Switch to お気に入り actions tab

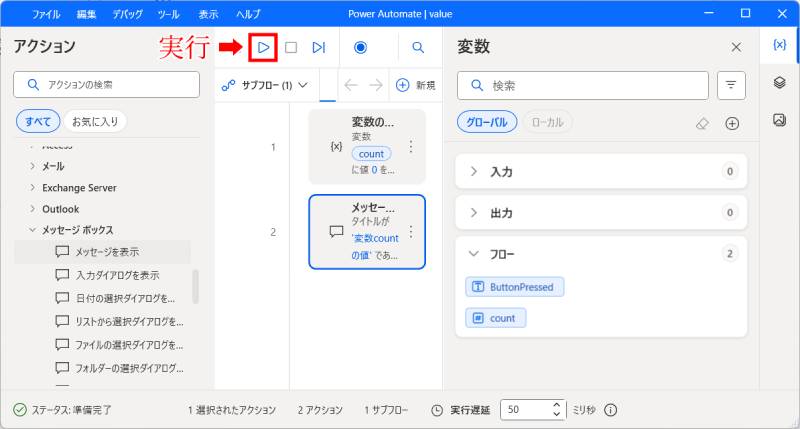(x=95, y=121)
